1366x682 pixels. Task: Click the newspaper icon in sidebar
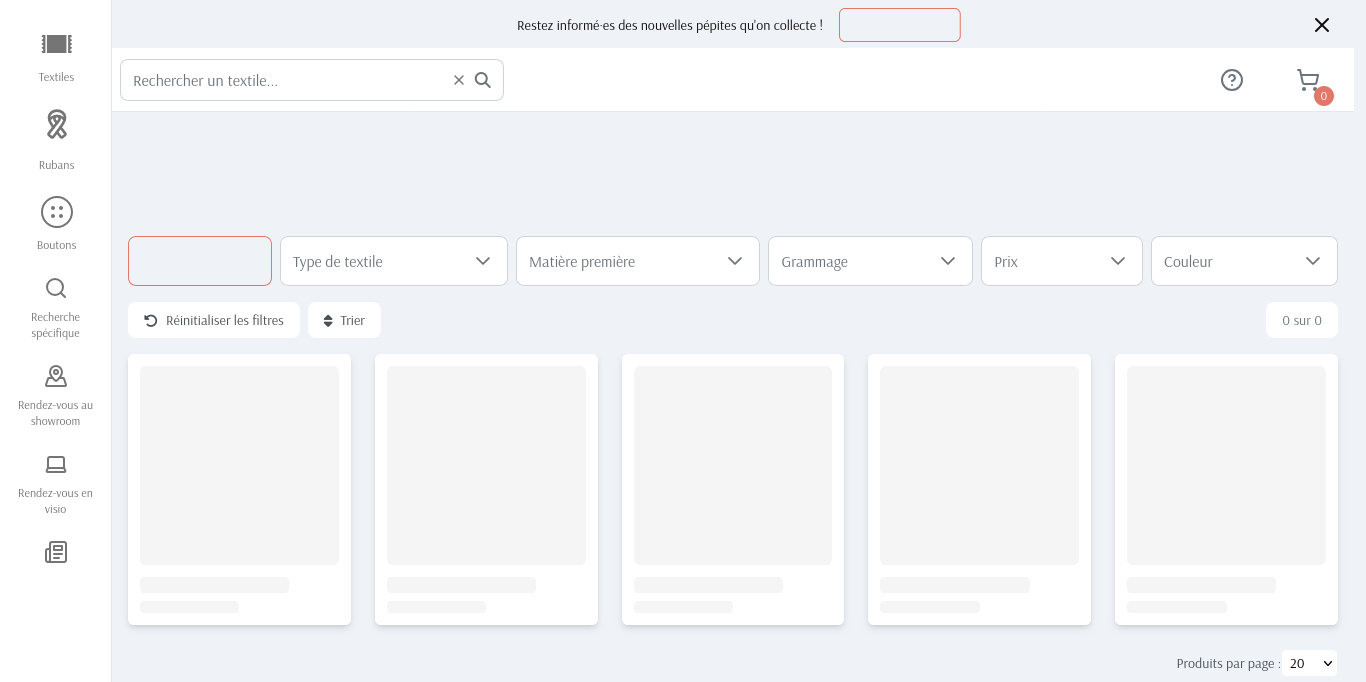56,552
